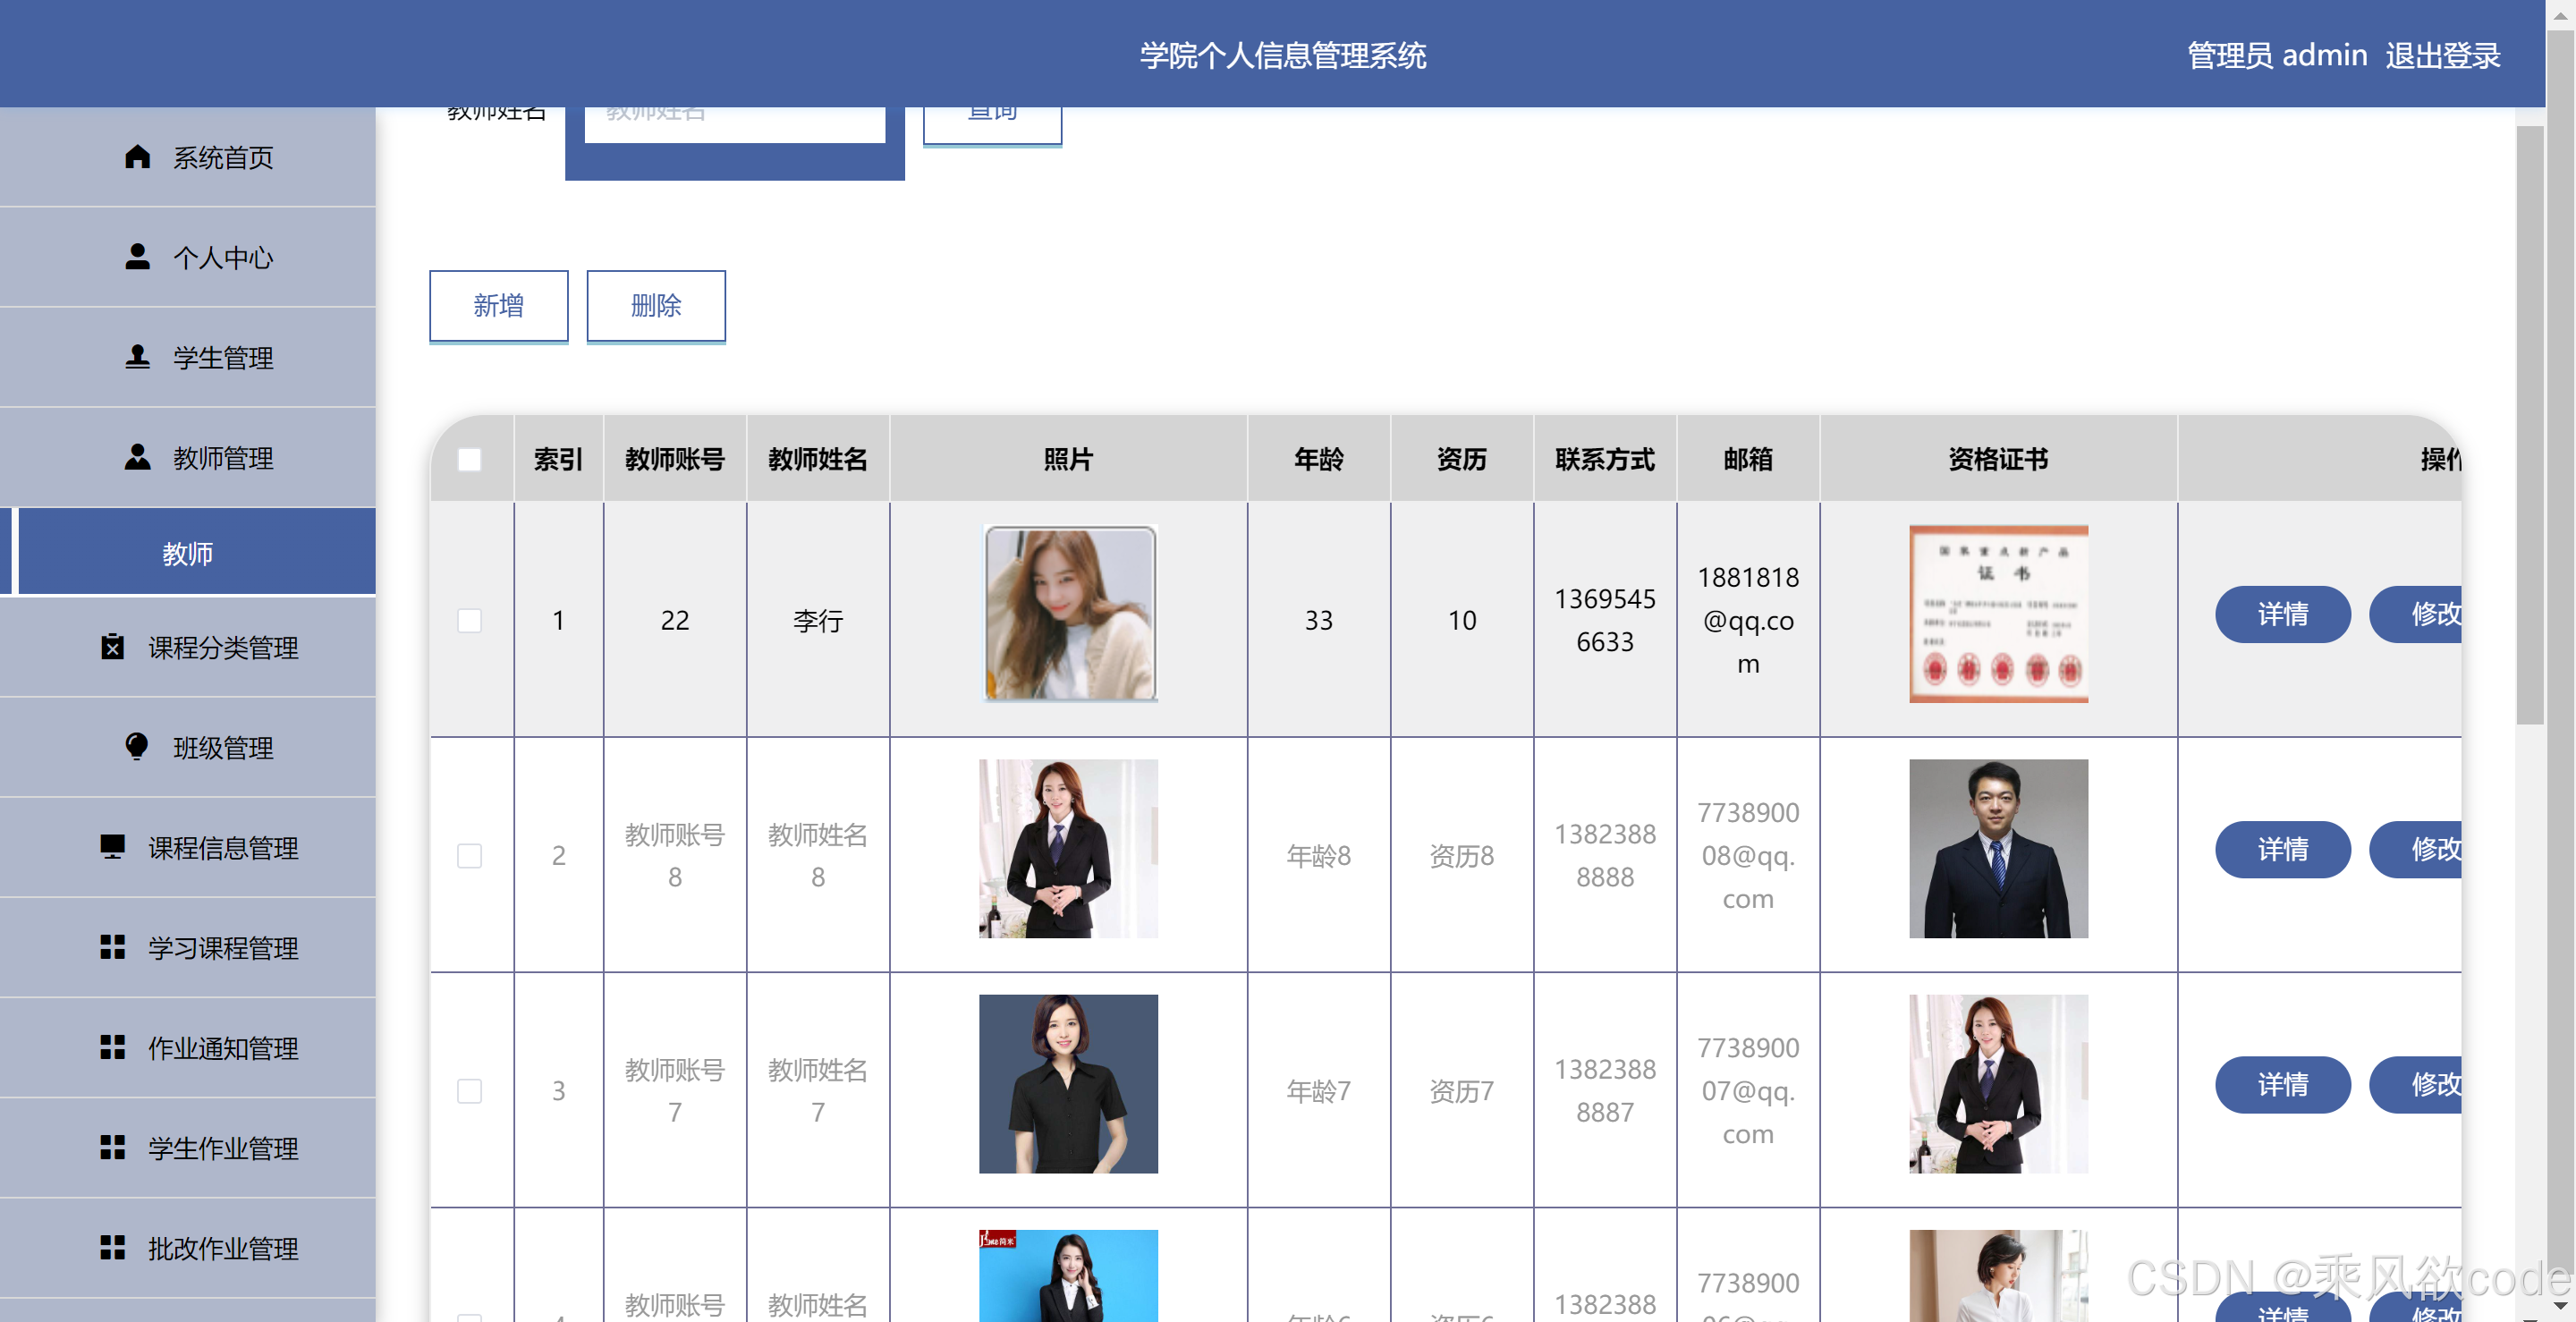Click the grid icon beside 作业通知管理
The image size is (2576, 1322).
112,1047
